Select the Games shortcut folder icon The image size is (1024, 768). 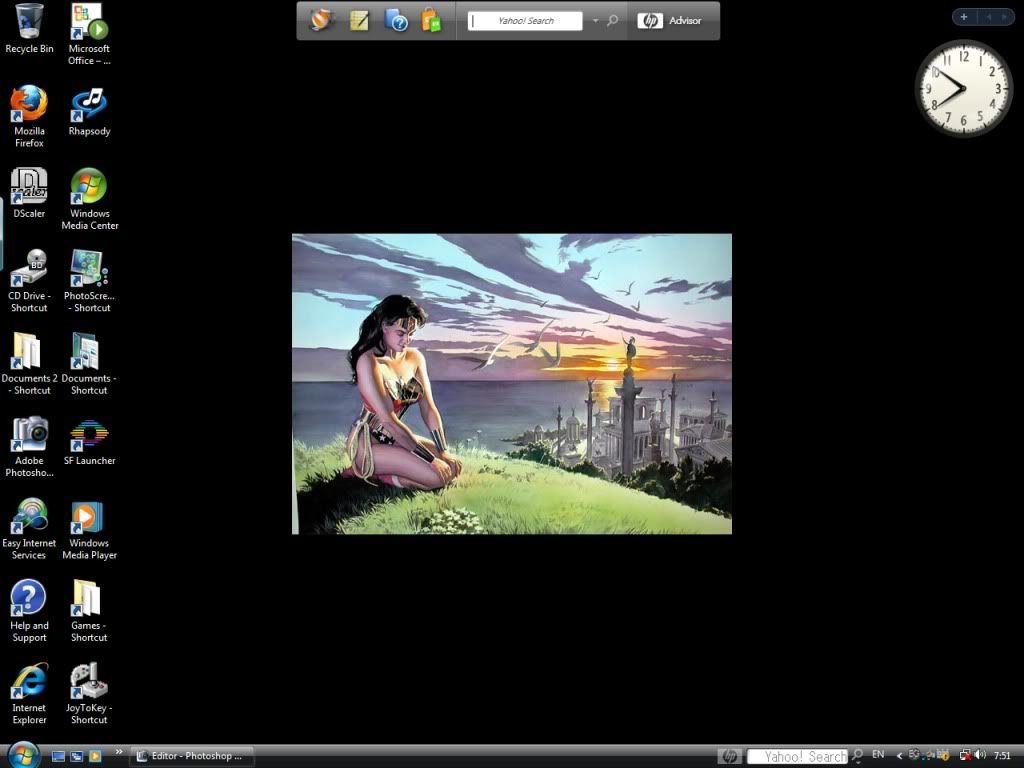[89, 611]
